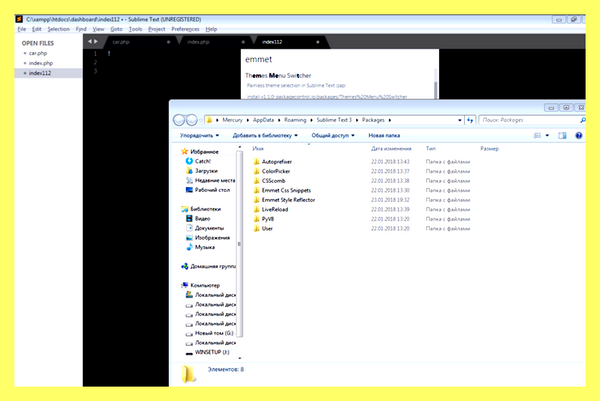Open the File menu in Sublime Text
The image size is (600, 401).
[x=21, y=29]
